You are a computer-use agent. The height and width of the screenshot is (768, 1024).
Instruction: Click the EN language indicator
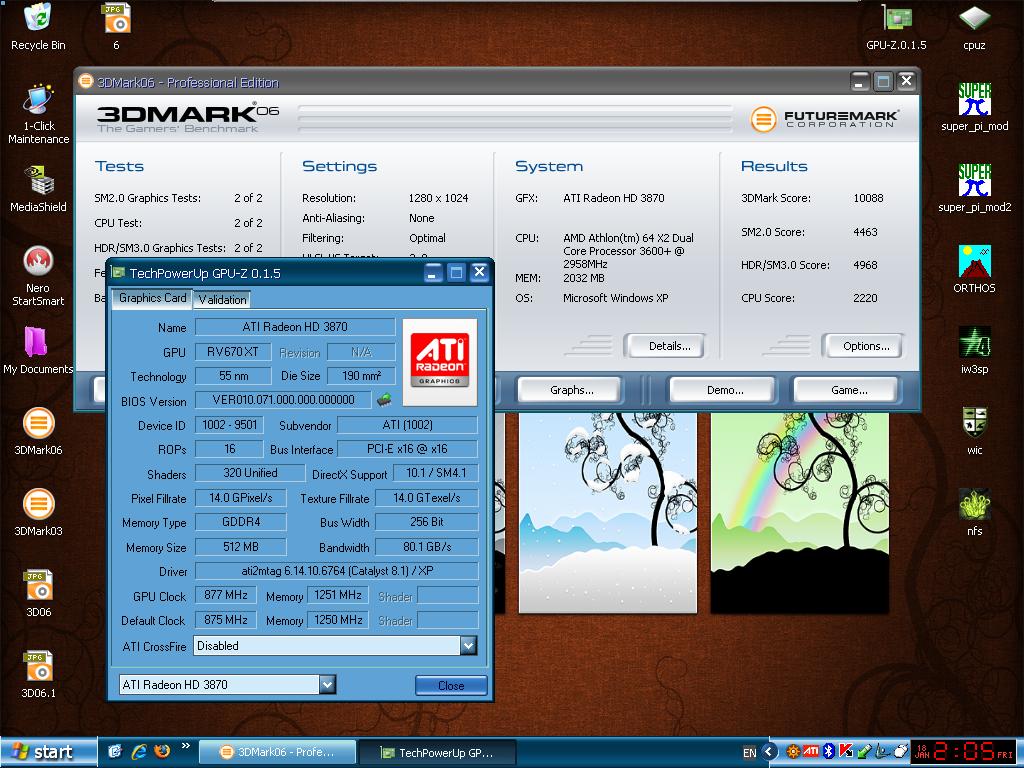[749, 752]
